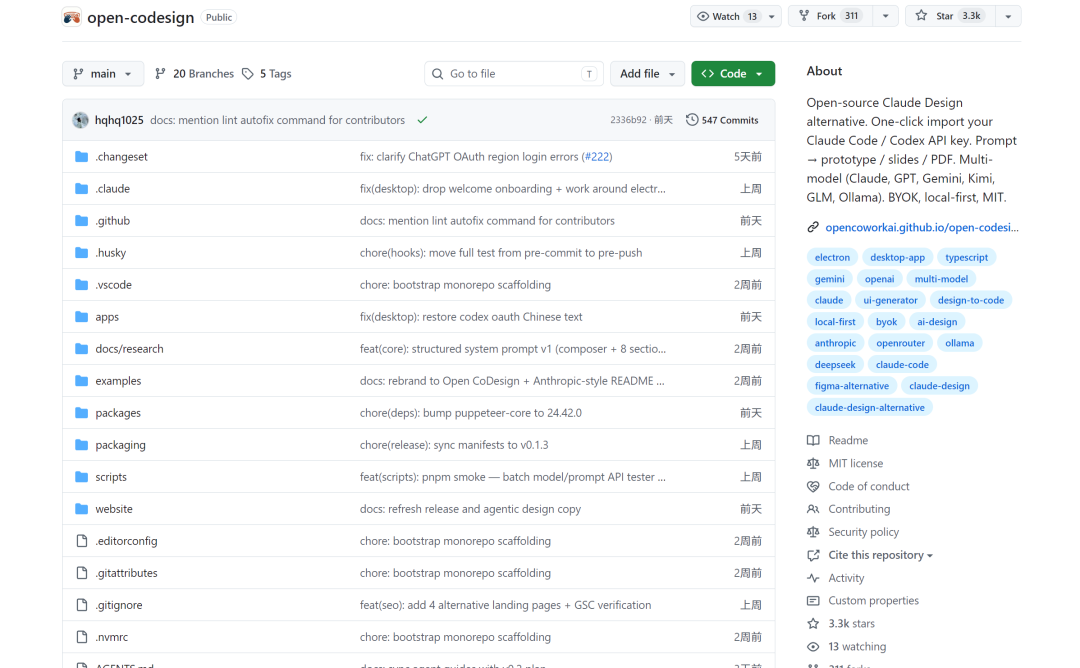This screenshot has height=668, width=1080.
Task: Click the tag icon beside 5 Tags
Action: (x=248, y=74)
